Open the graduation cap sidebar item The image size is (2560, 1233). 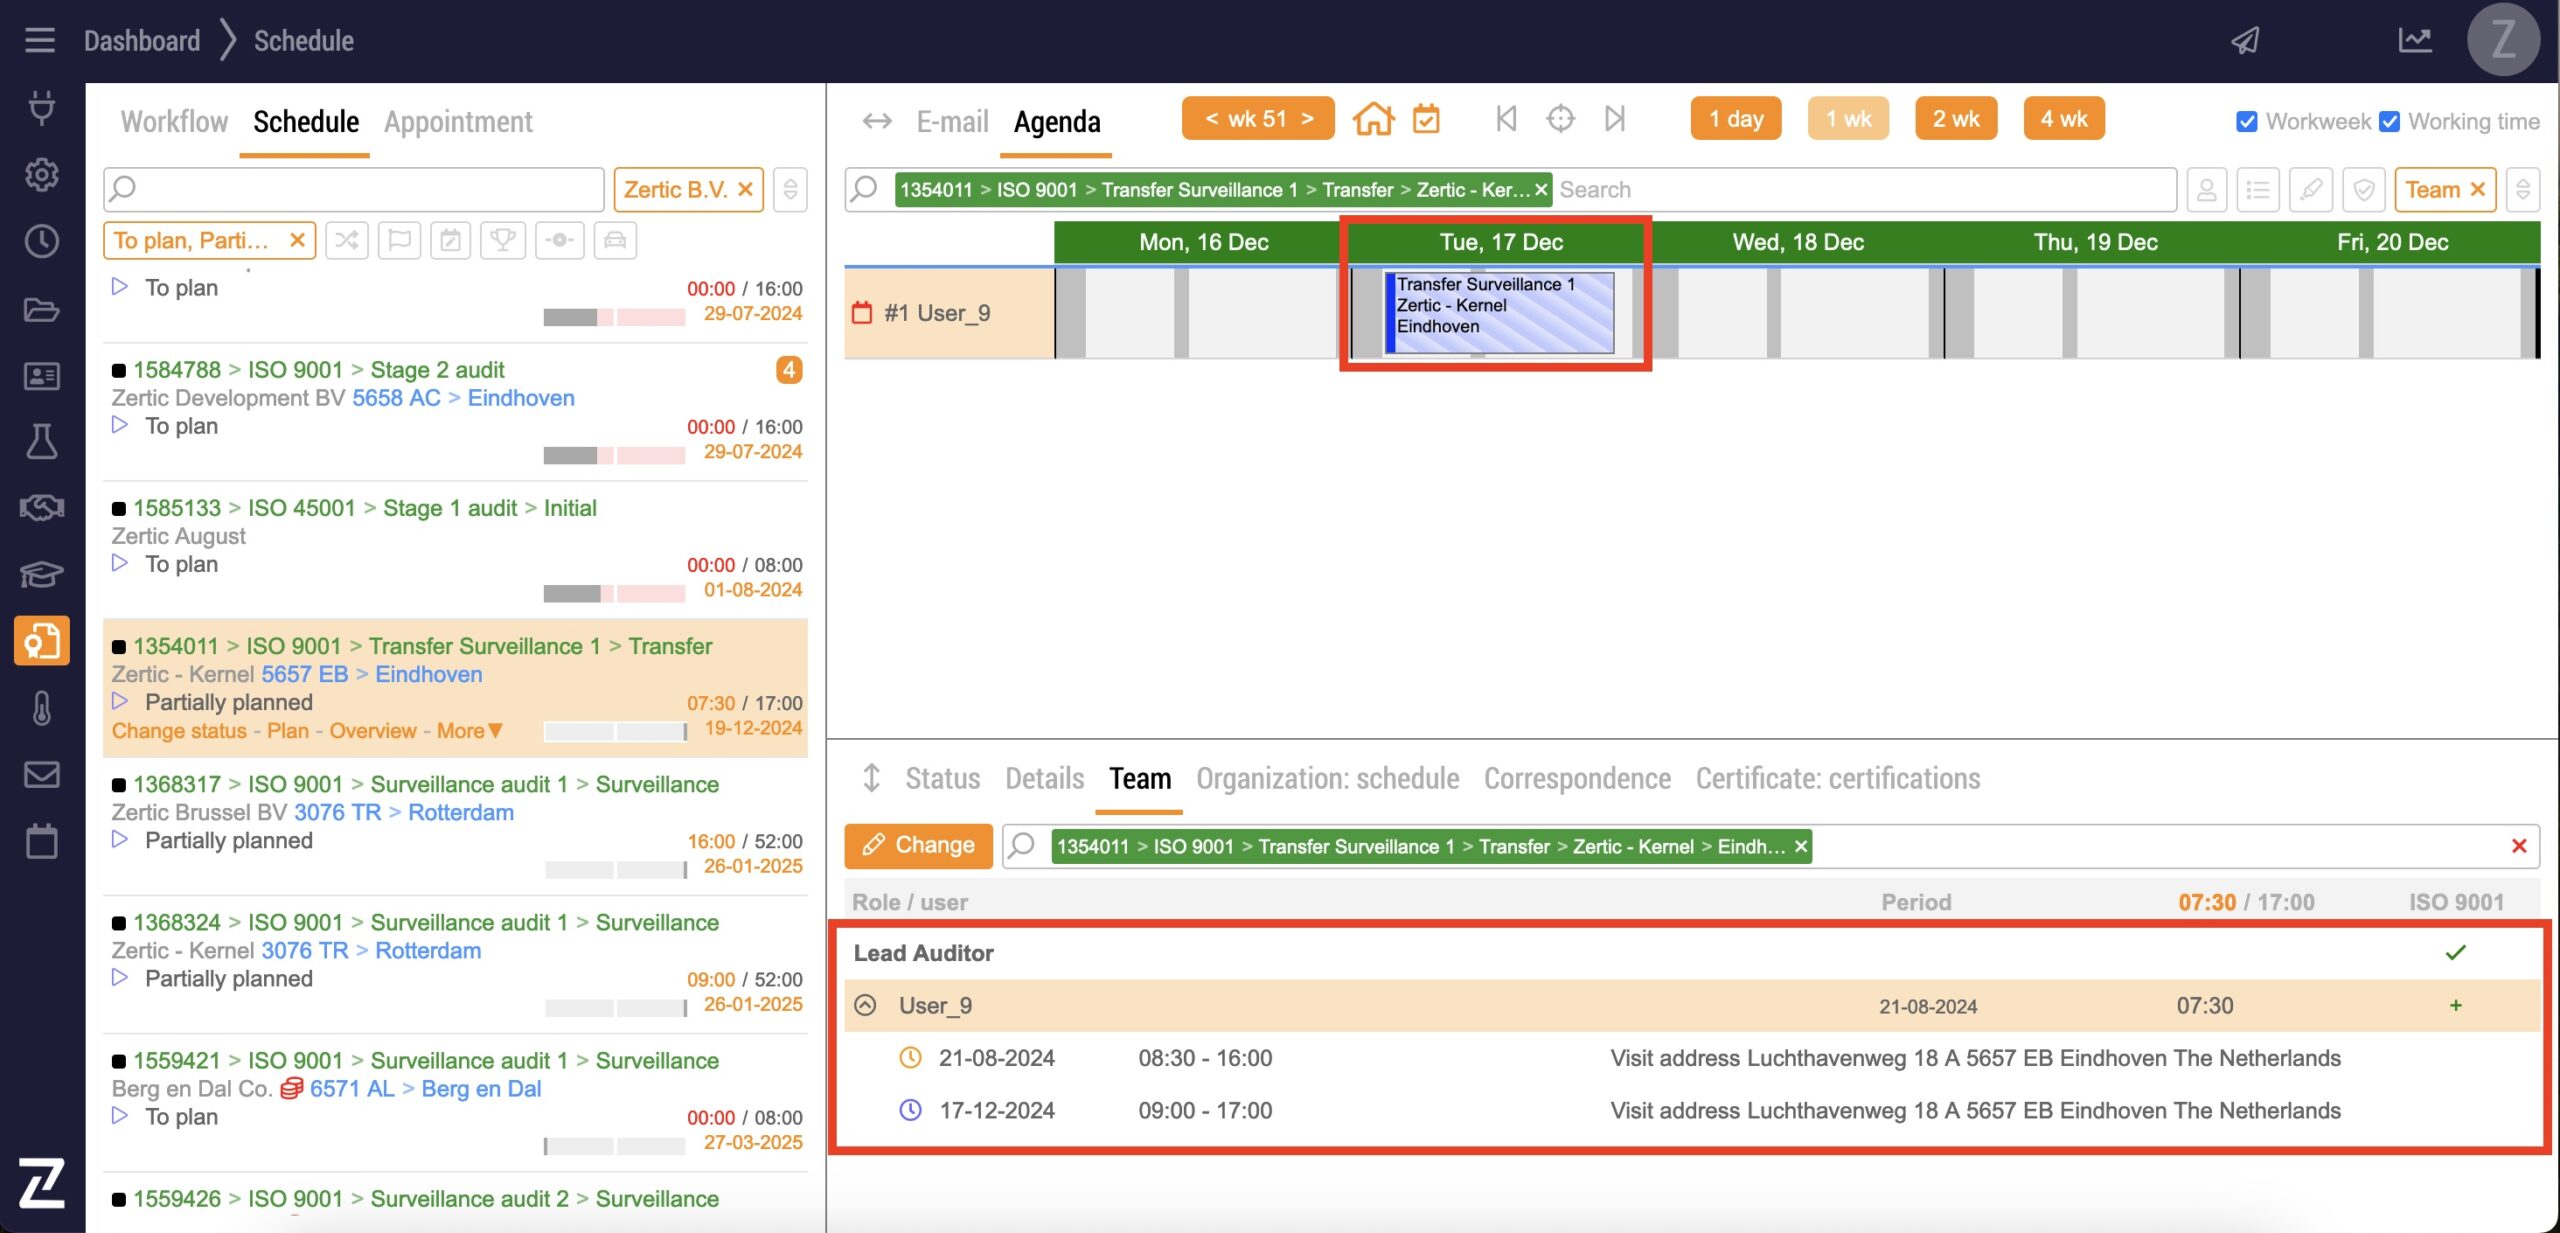(41, 574)
